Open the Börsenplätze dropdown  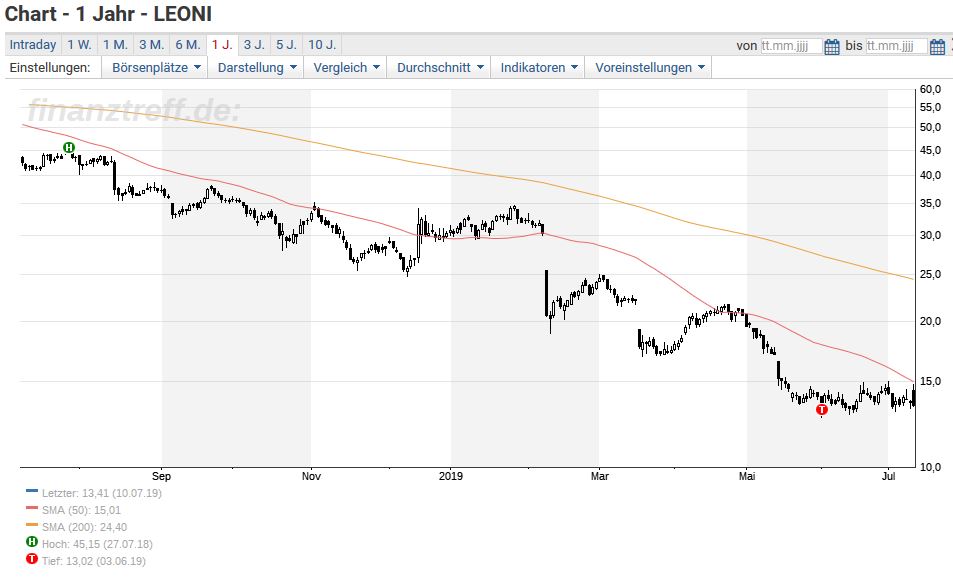click(x=156, y=67)
